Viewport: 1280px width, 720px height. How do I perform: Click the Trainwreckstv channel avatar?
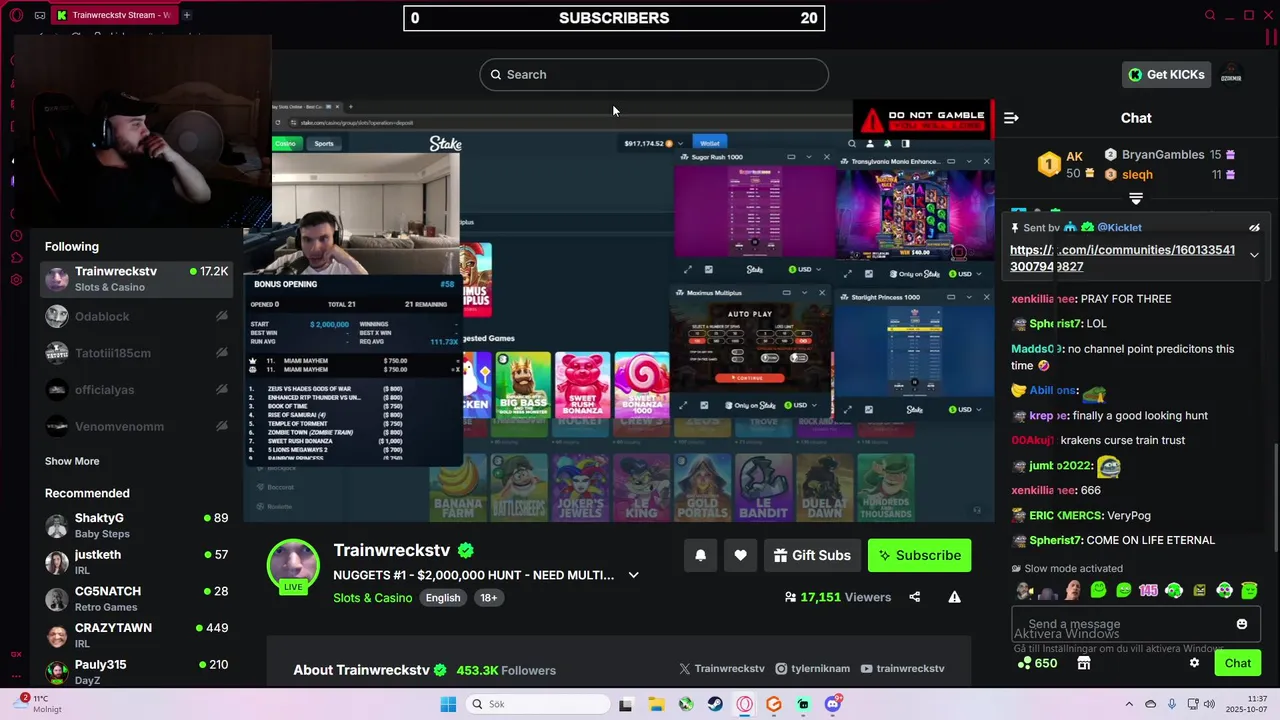(293, 564)
